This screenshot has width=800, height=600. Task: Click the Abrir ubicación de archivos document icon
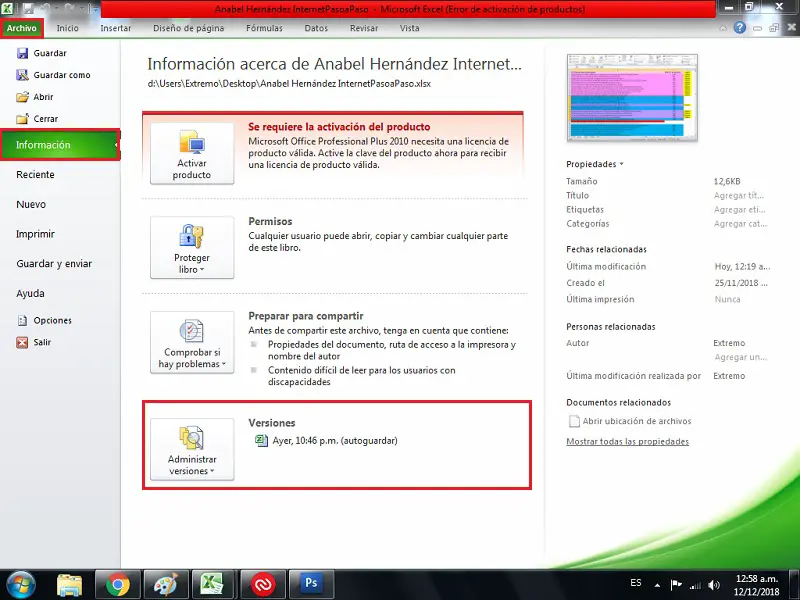tap(574, 421)
